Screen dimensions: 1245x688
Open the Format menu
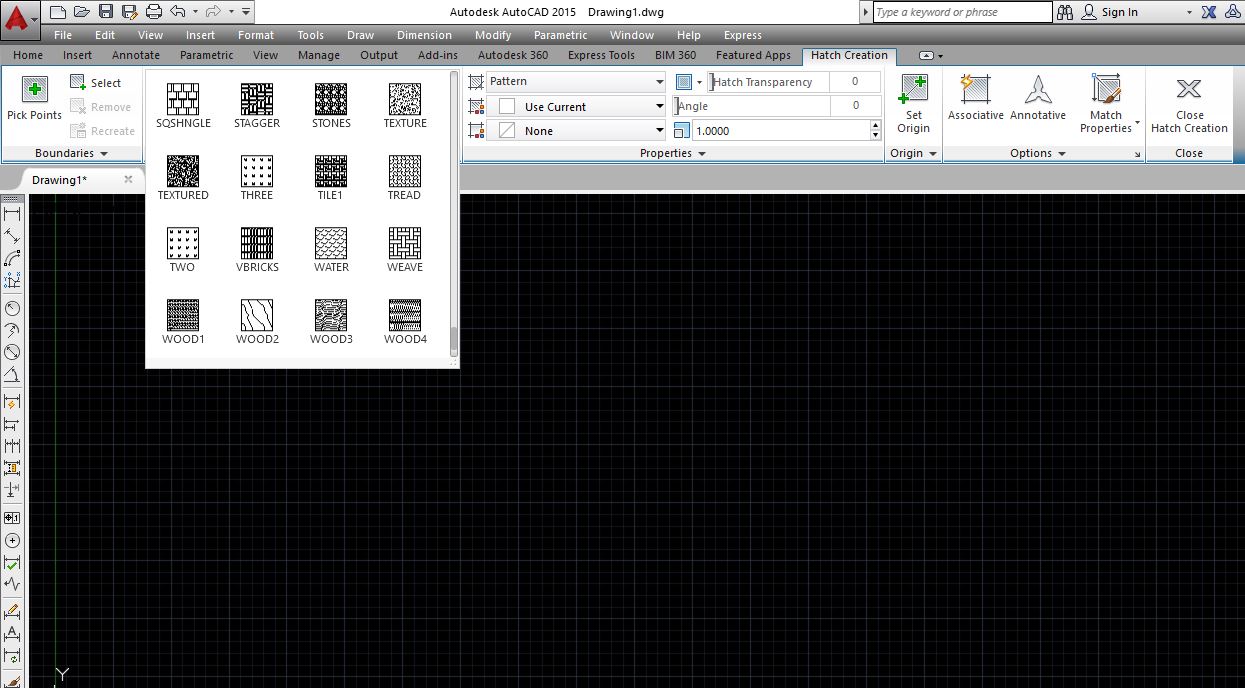[256, 35]
